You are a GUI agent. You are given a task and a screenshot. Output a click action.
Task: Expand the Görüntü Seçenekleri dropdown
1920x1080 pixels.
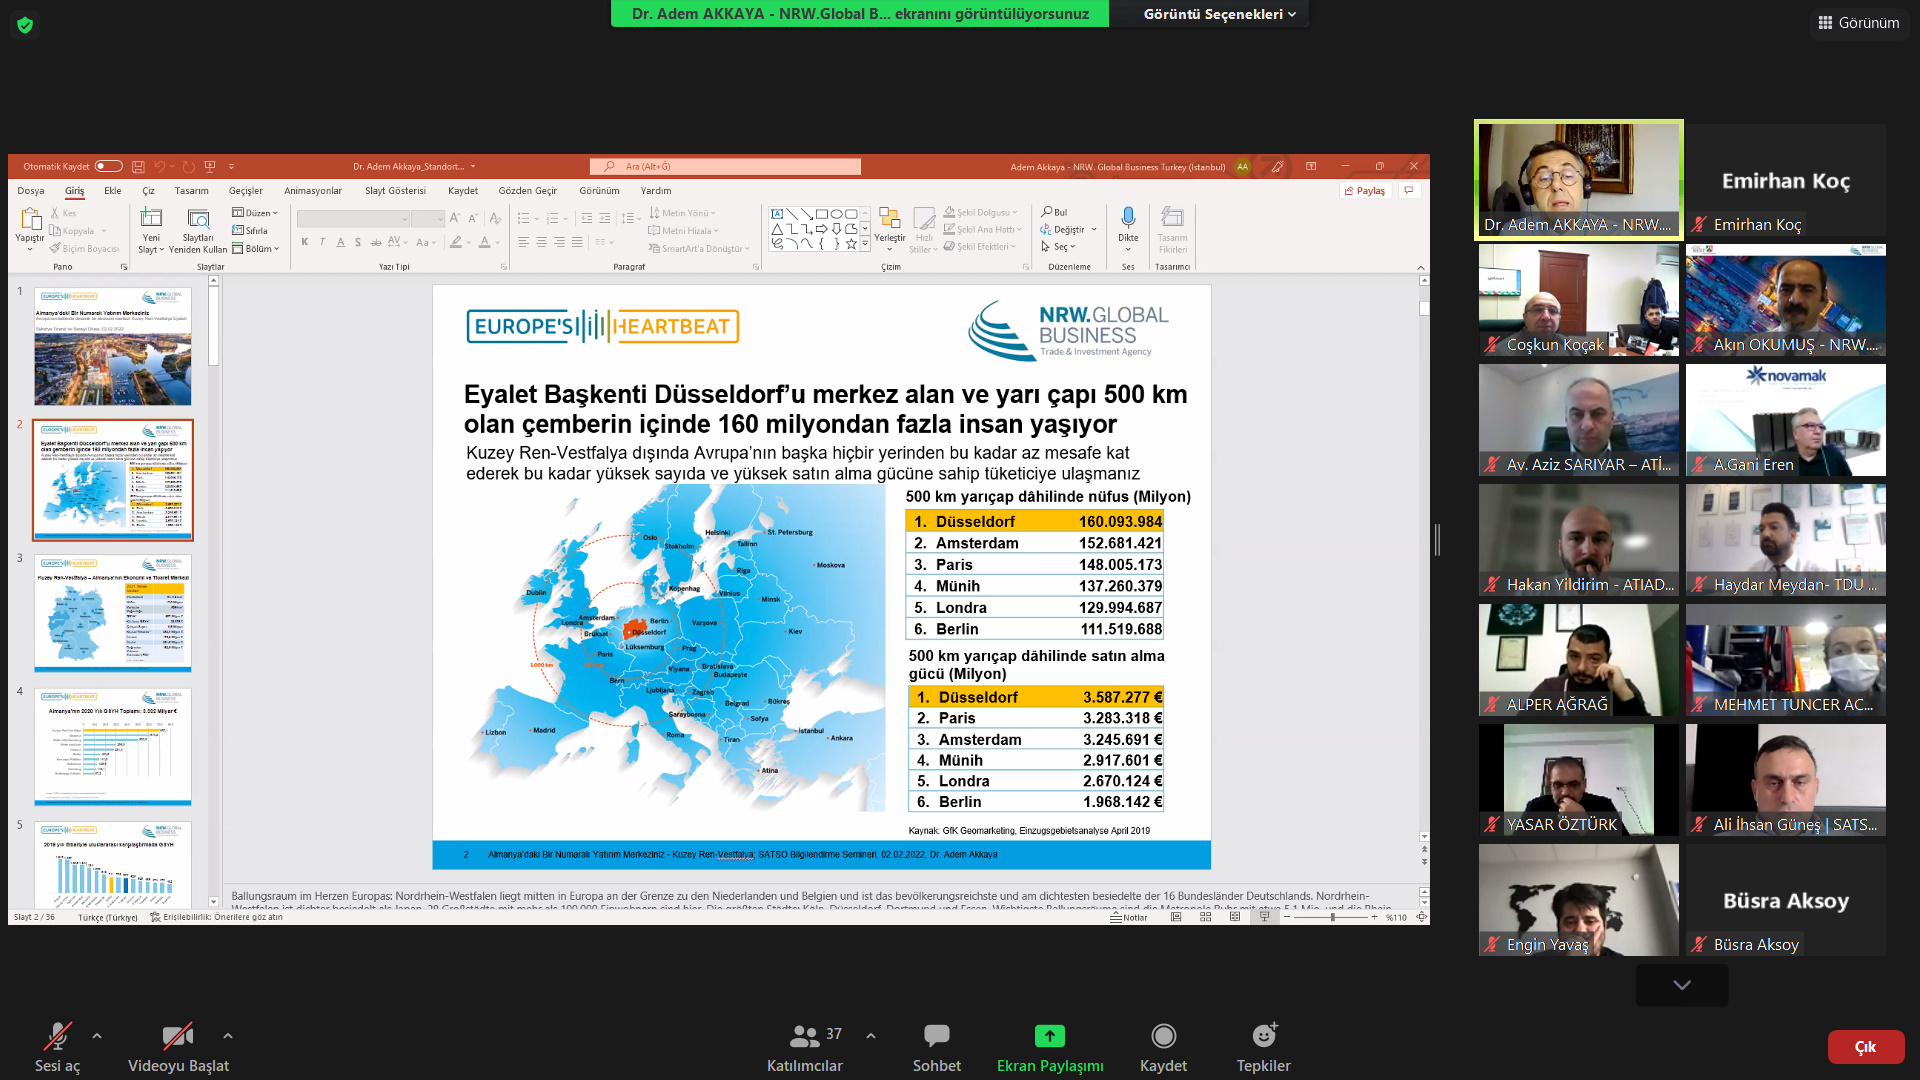click(x=1219, y=14)
